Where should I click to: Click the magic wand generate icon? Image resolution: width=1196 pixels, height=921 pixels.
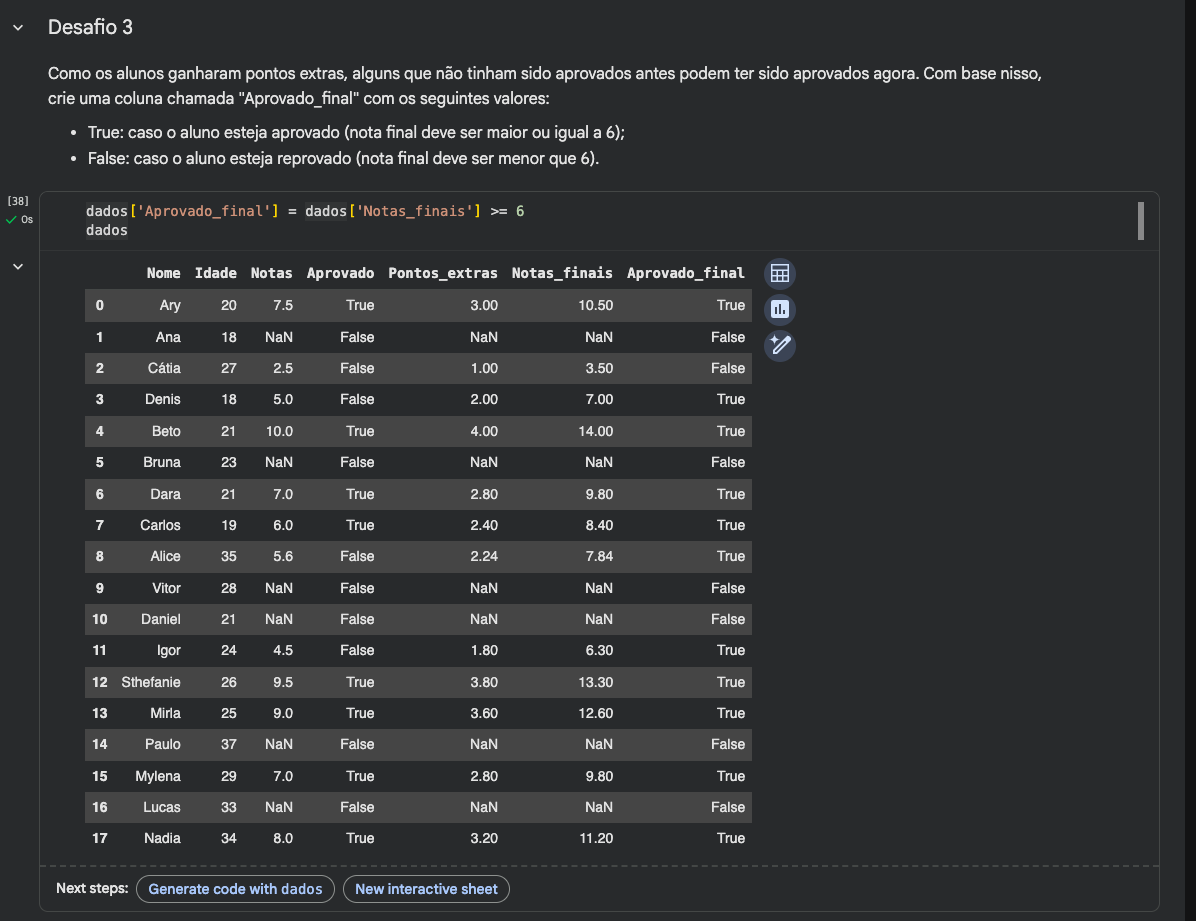[780, 346]
